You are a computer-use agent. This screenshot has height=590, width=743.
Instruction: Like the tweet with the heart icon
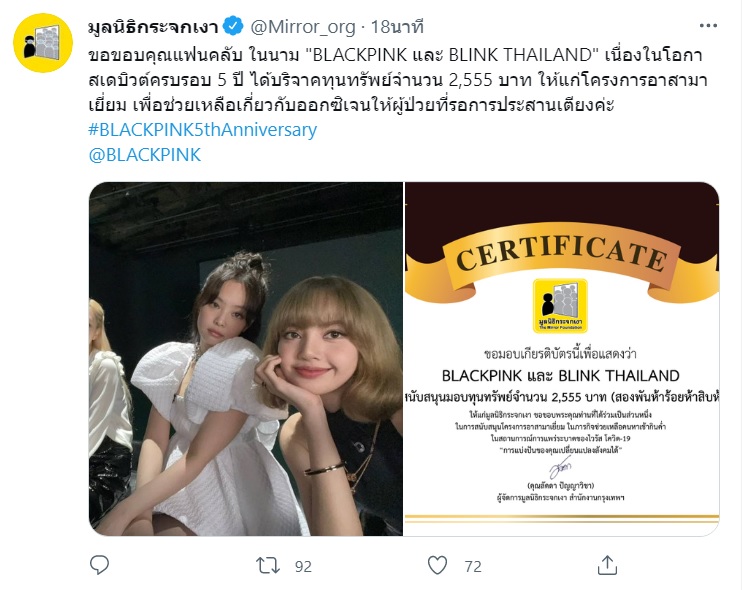point(437,565)
